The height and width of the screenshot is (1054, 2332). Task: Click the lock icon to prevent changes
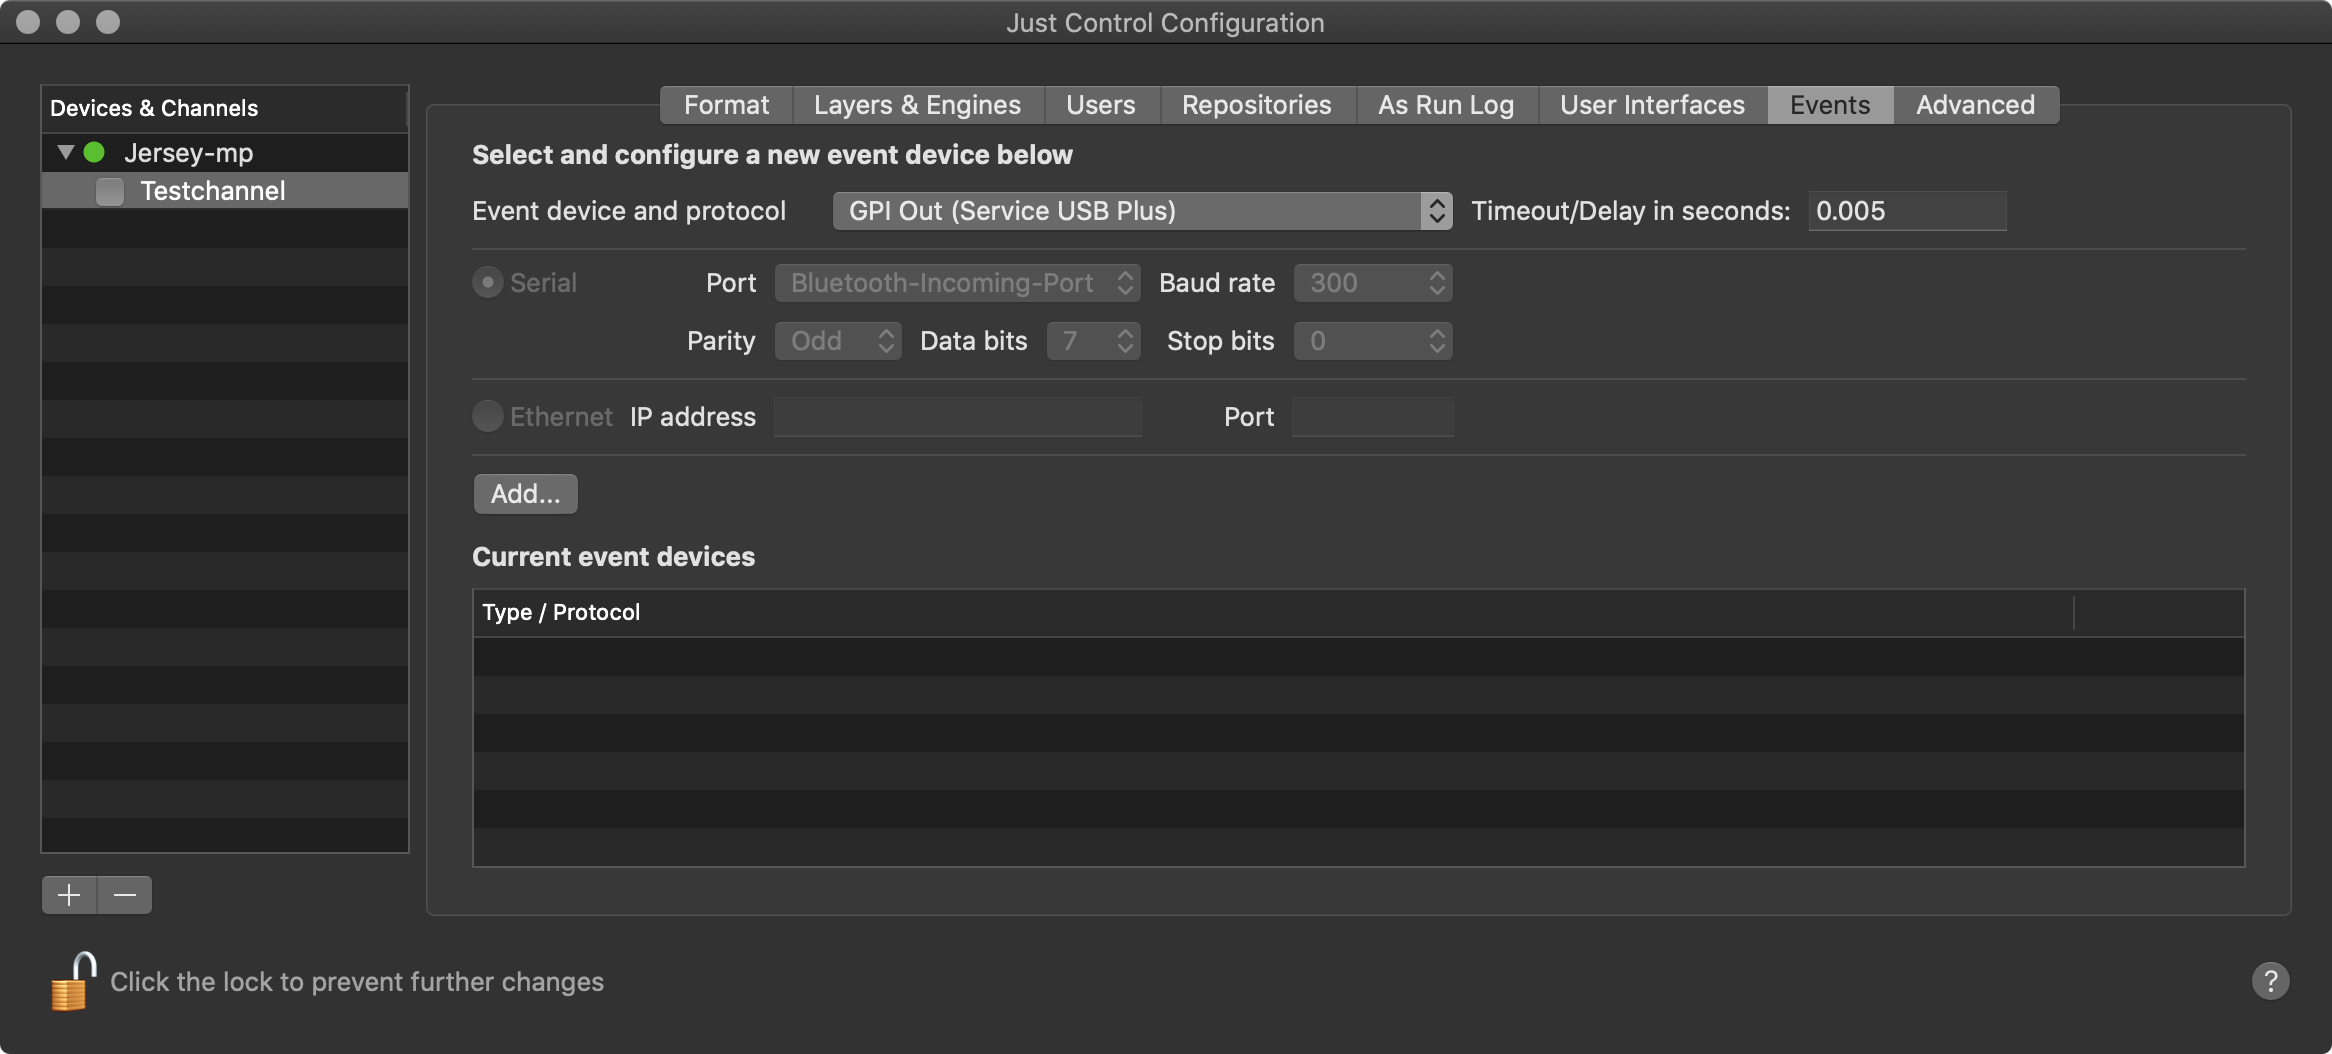click(x=73, y=981)
